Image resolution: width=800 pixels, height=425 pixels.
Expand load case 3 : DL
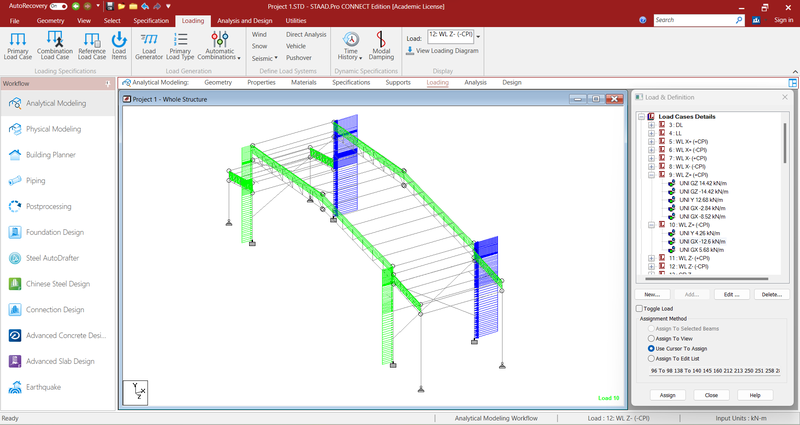pyautogui.click(x=652, y=125)
